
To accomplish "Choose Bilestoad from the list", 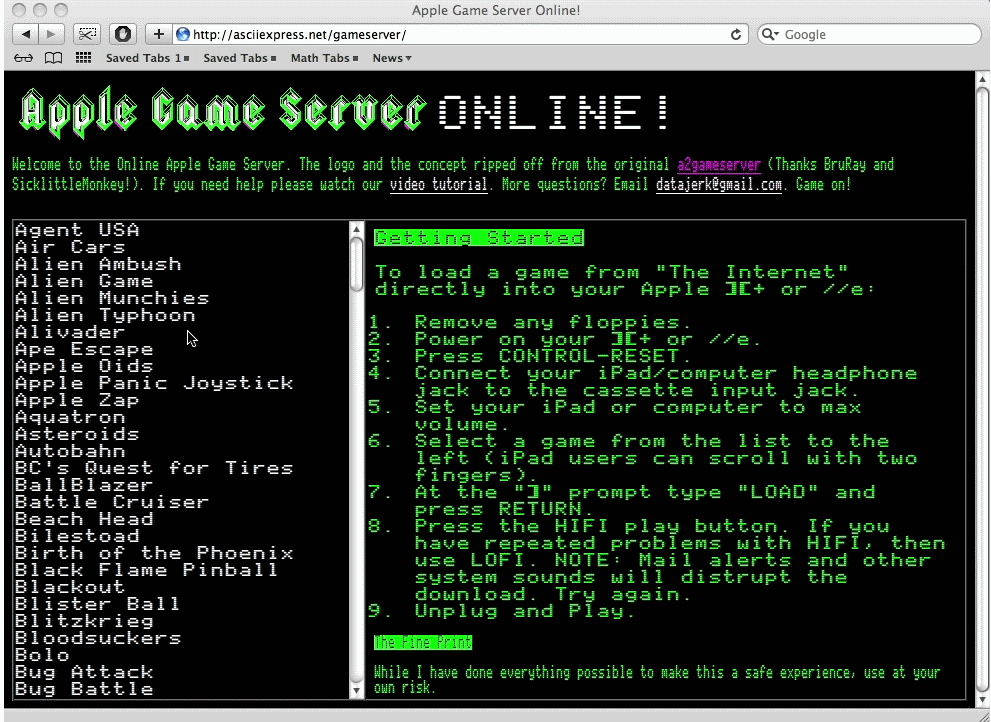I will click(x=77, y=537).
